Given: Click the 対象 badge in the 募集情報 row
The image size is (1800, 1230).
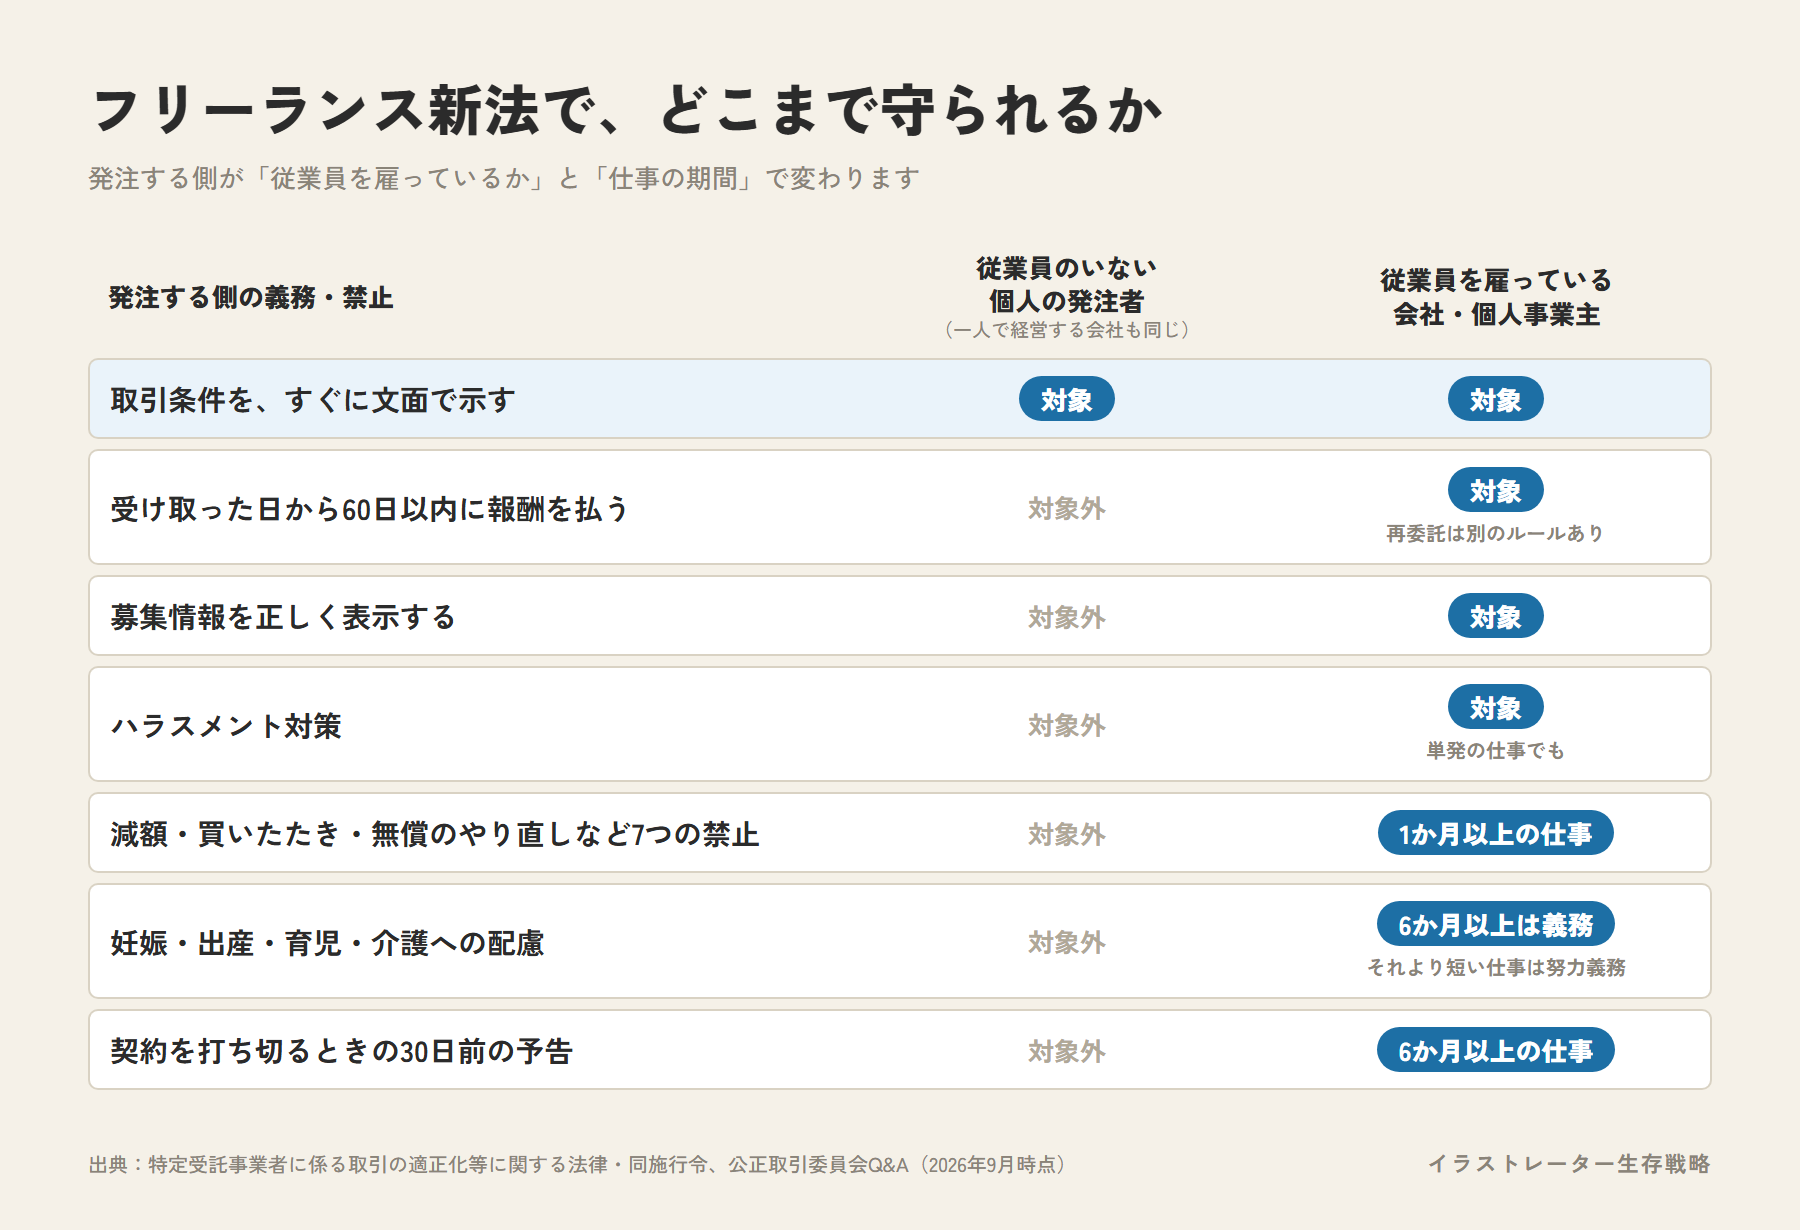Looking at the screenshot, I should [x=1496, y=616].
